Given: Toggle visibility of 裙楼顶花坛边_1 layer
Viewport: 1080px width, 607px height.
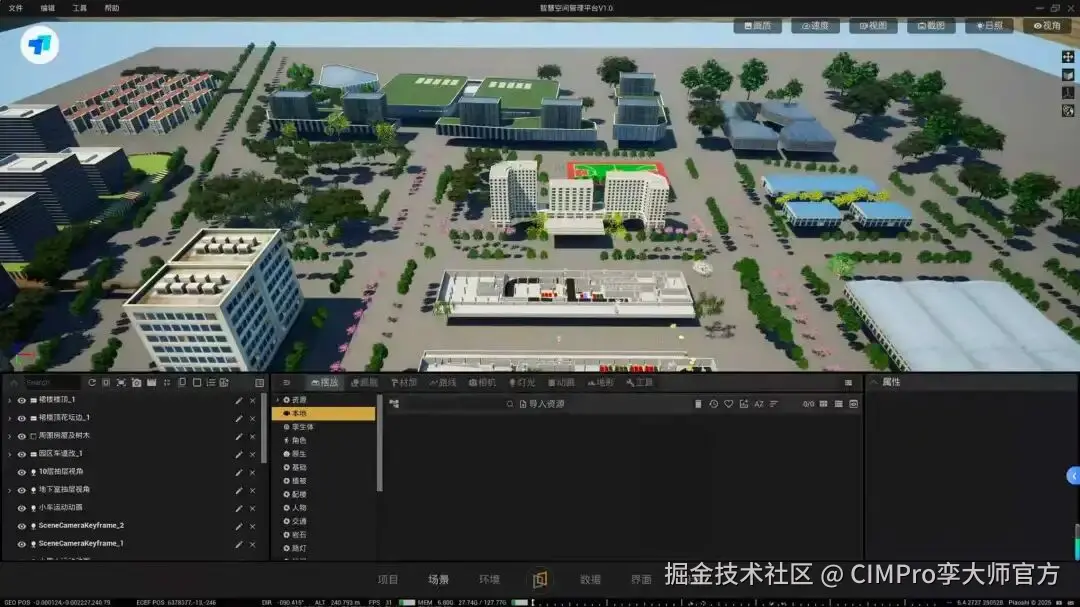Looking at the screenshot, I should click(x=21, y=418).
